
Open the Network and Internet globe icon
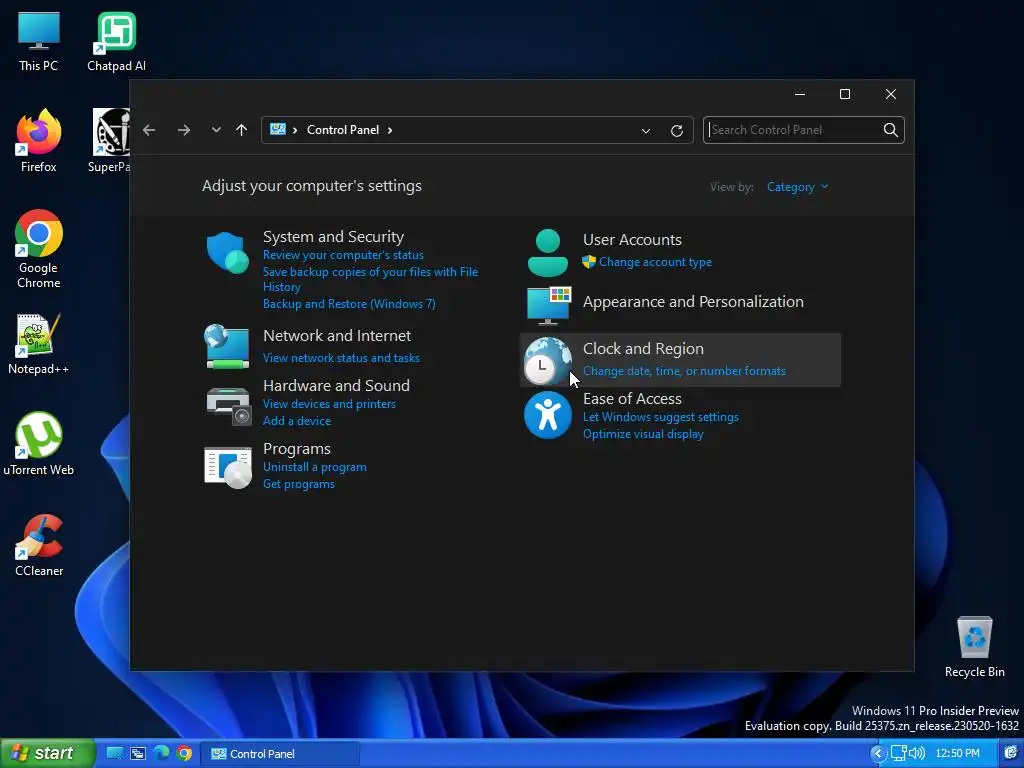tap(227, 347)
